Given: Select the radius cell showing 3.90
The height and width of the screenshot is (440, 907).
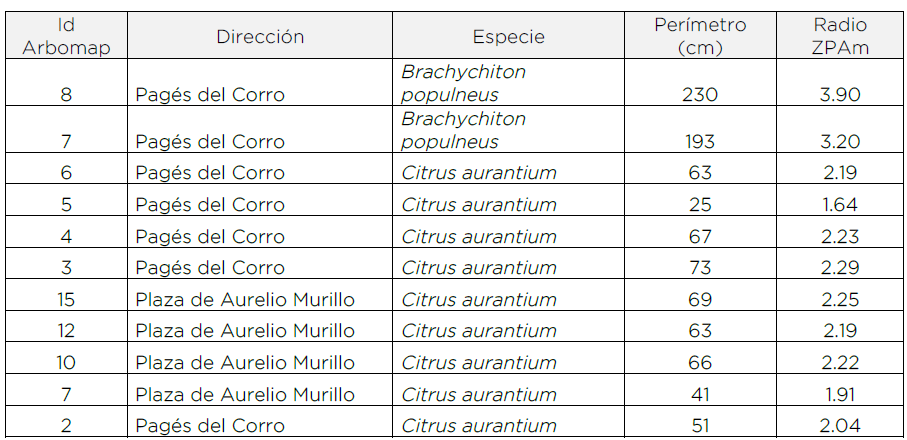Looking at the screenshot, I should click(x=840, y=95).
